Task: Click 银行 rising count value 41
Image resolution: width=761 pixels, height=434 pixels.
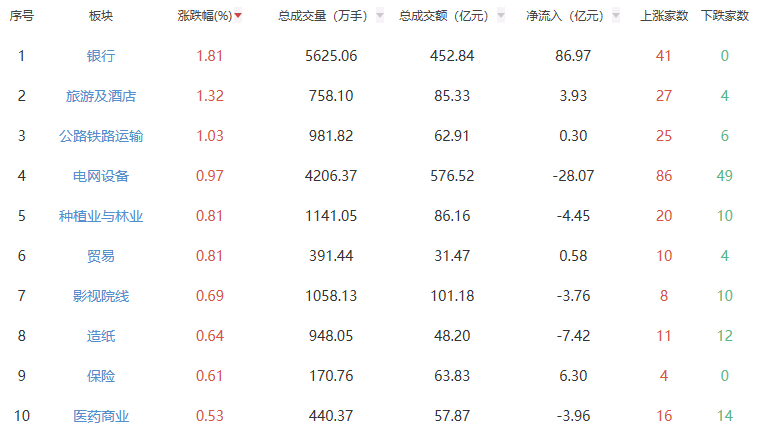Action: (664, 55)
